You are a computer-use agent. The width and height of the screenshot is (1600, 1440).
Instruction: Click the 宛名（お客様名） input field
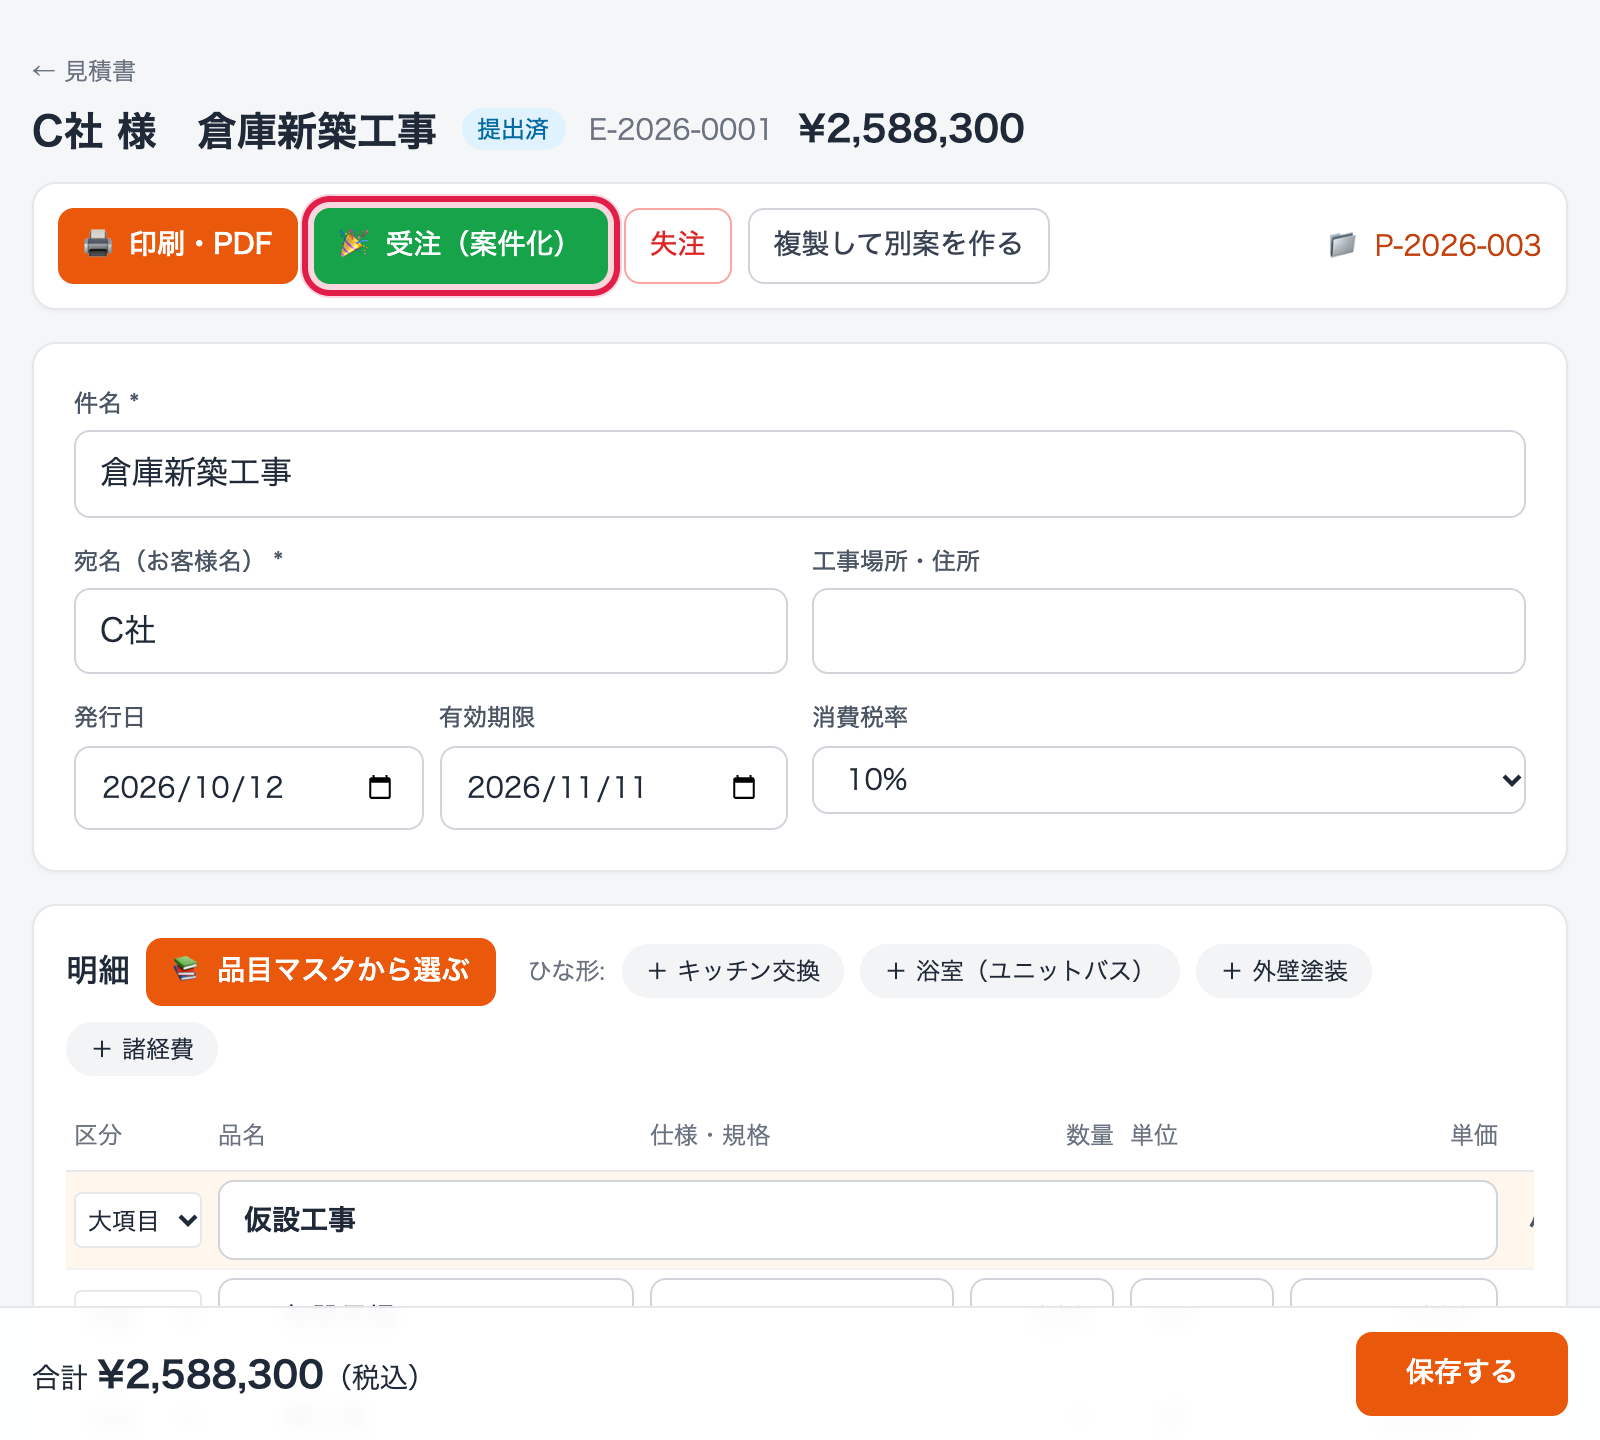pos(430,631)
